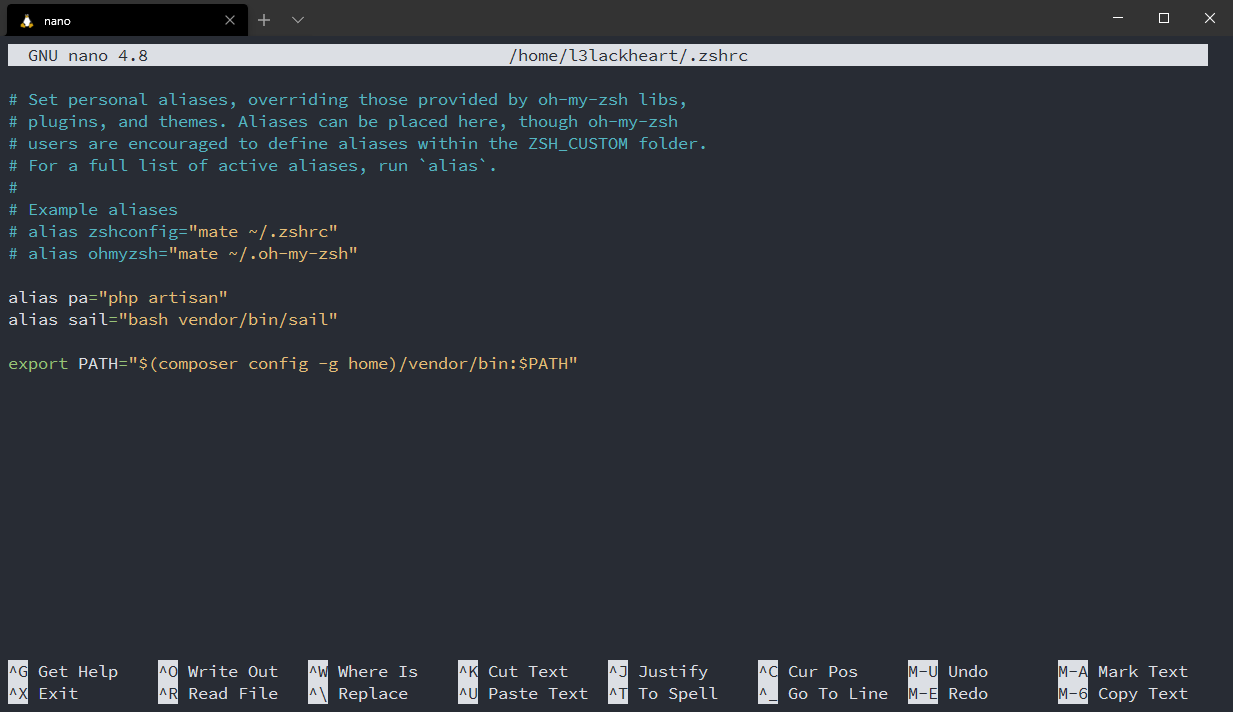This screenshot has height=712, width=1233.
Task: Click the alias sail line text
Action: coord(173,320)
